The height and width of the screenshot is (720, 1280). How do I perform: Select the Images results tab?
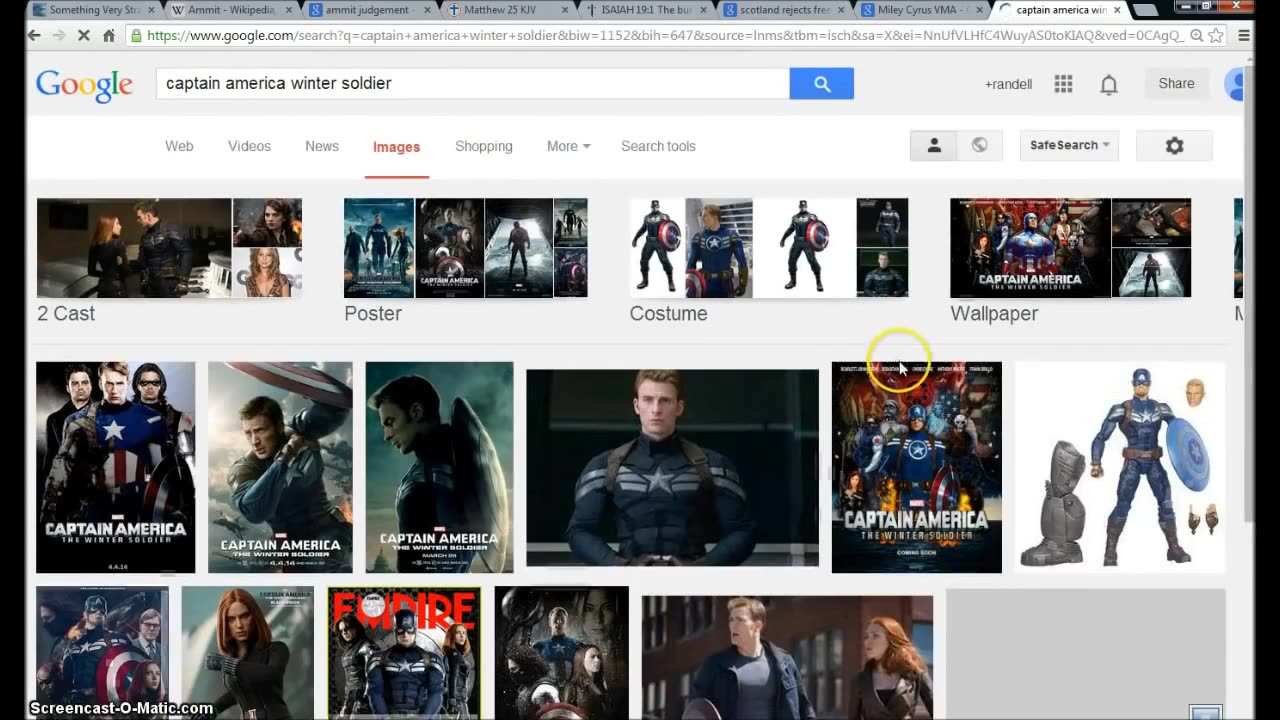[x=396, y=147]
